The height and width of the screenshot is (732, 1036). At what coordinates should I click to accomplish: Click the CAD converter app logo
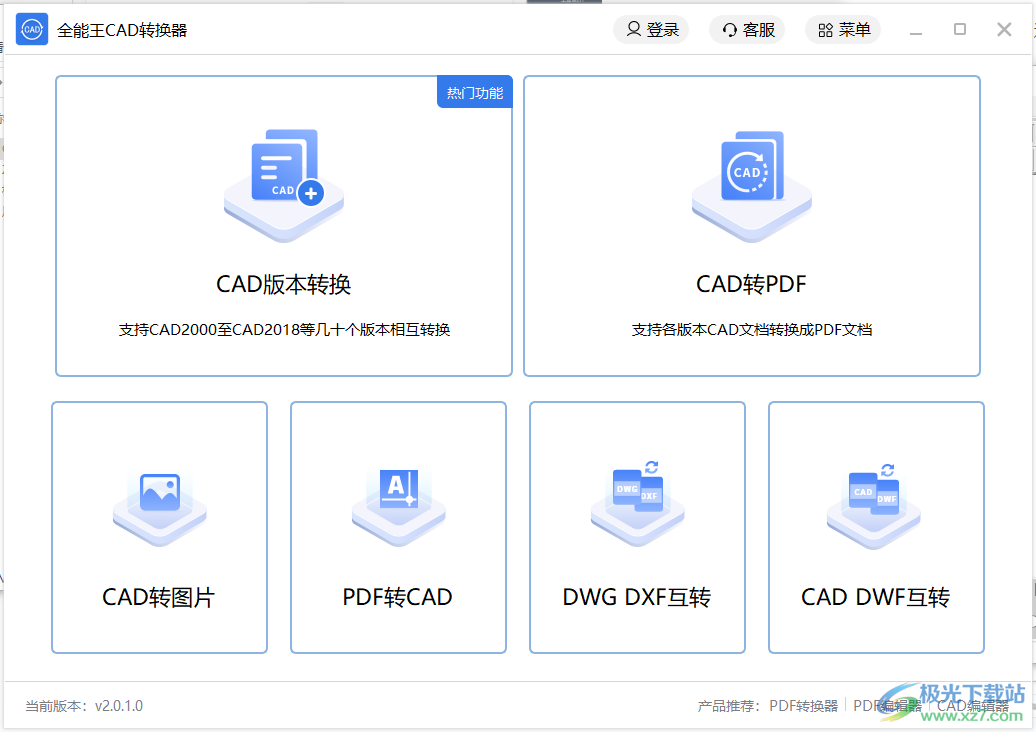coord(32,29)
